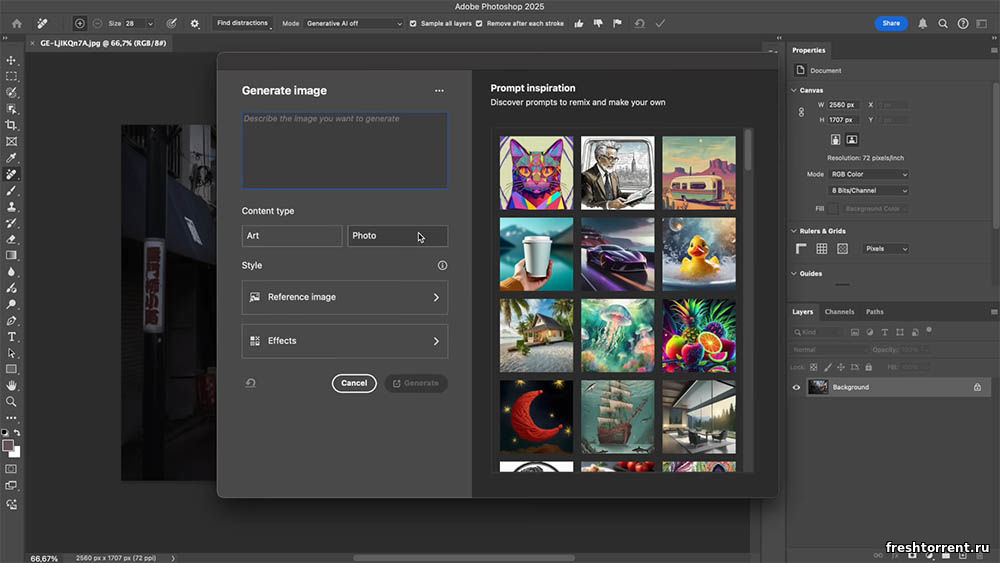
Task: Expand Reference image options
Action: [344, 297]
